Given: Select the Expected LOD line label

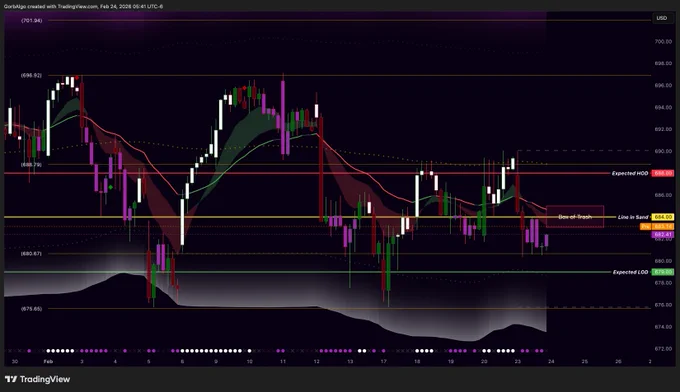Looking at the screenshot, I should pyautogui.click(x=630, y=272).
